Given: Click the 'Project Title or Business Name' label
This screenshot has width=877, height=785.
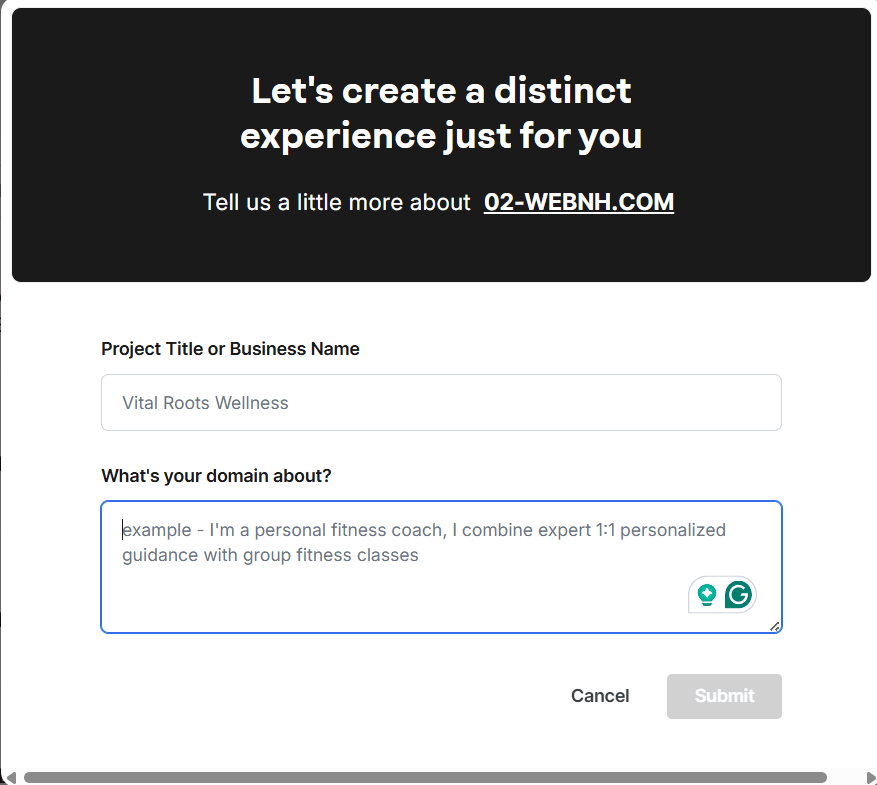Looking at the screenshot, I should point(230,349).
